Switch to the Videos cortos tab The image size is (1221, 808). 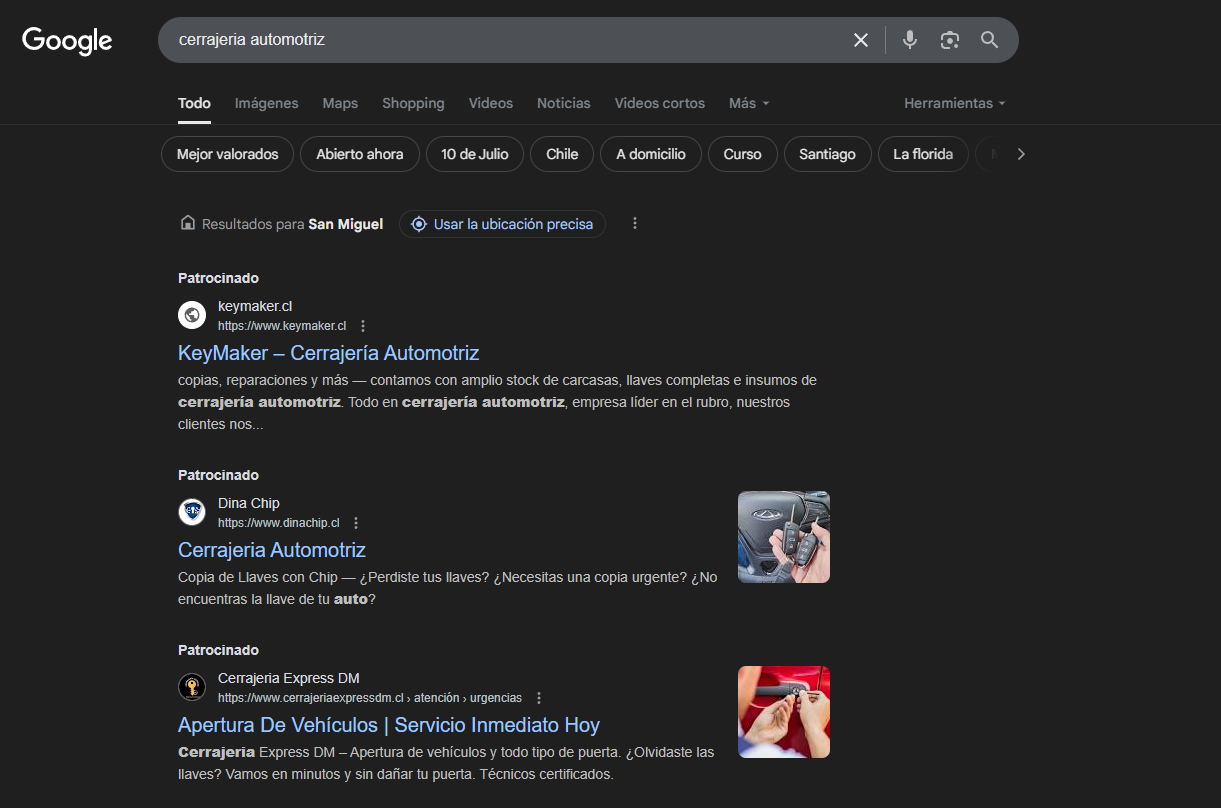(x=660, y=103)
